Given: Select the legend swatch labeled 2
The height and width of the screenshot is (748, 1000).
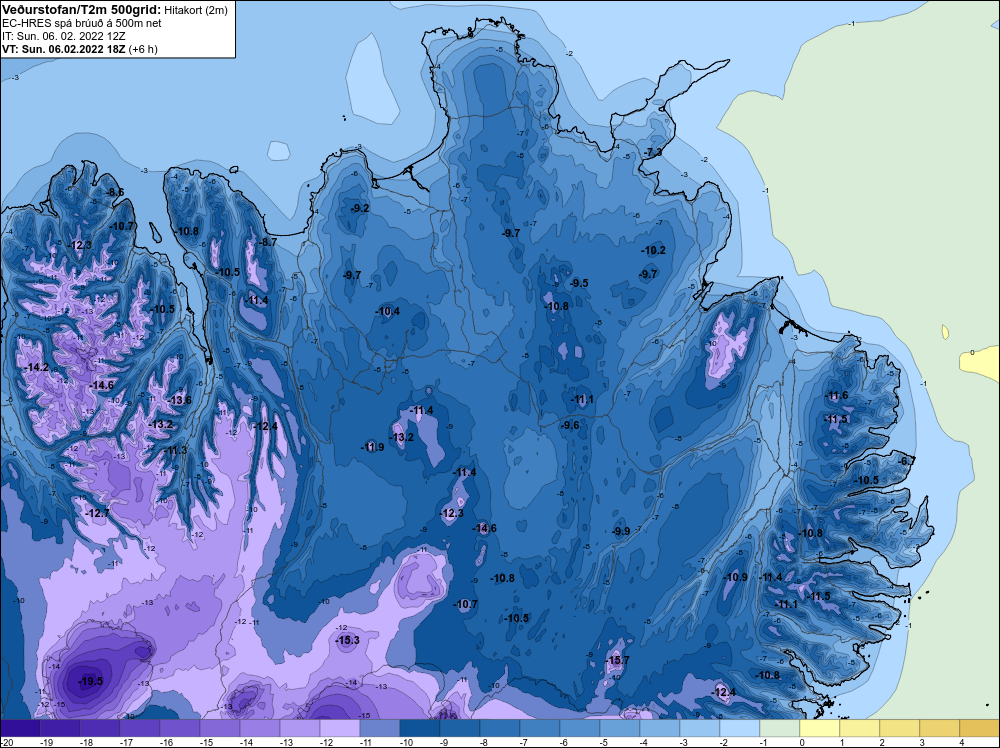Looking at the screenshot, I should tap(899, 728).
